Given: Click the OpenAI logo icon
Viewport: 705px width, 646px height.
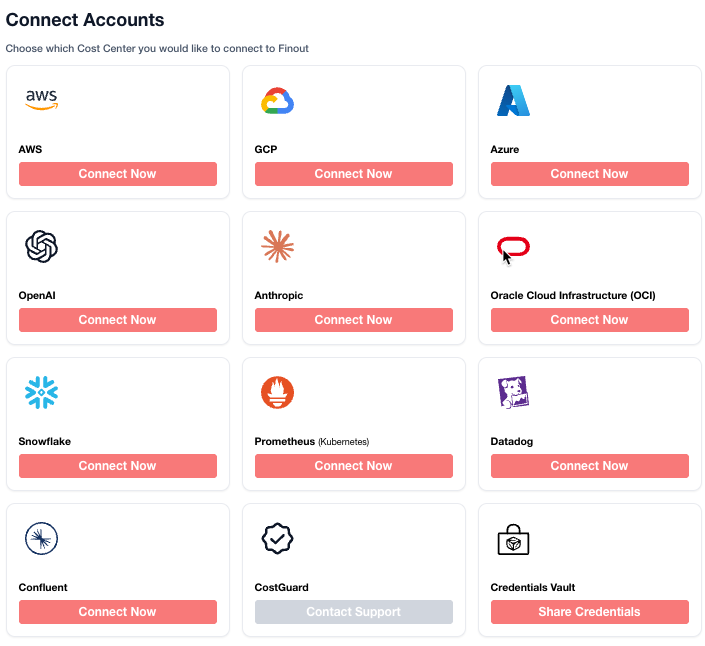Looking at the screenshot, I should (x=41, y=246).
